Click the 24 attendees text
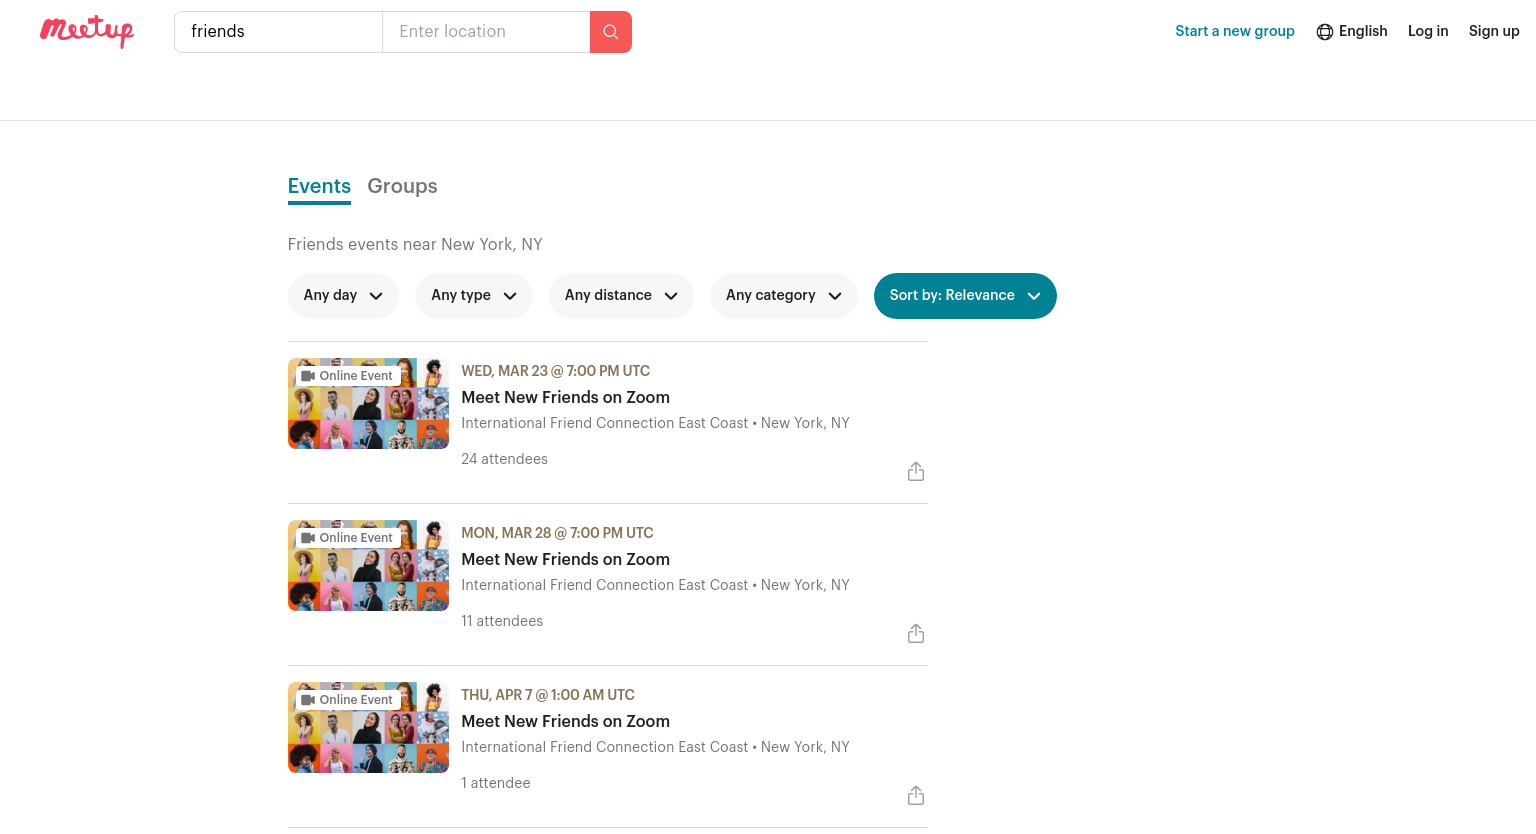 pos(504,459)
